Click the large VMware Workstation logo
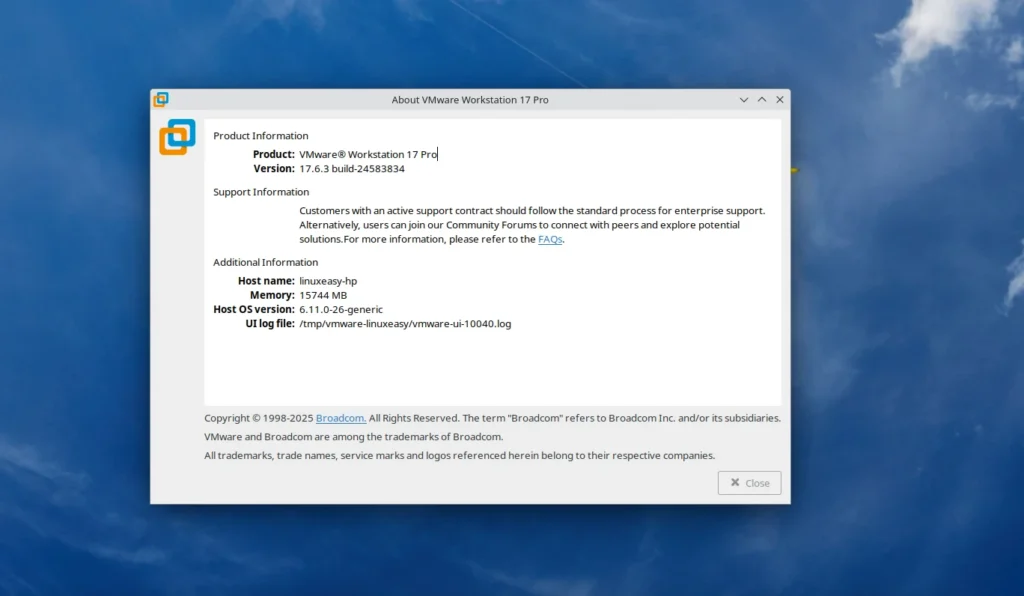This screenshot has width=1024, height=596. pyautogui.click(x=177, y=137)
